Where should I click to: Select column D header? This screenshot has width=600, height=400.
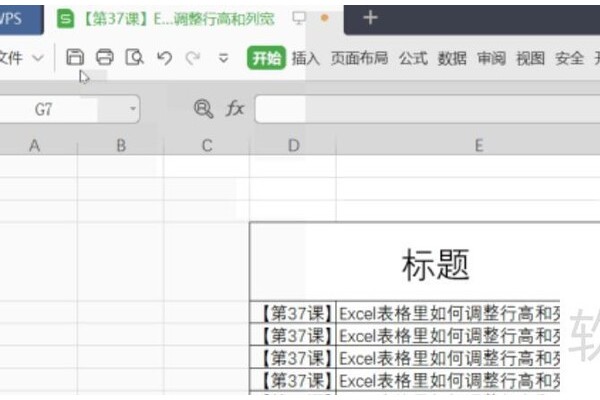293,145
